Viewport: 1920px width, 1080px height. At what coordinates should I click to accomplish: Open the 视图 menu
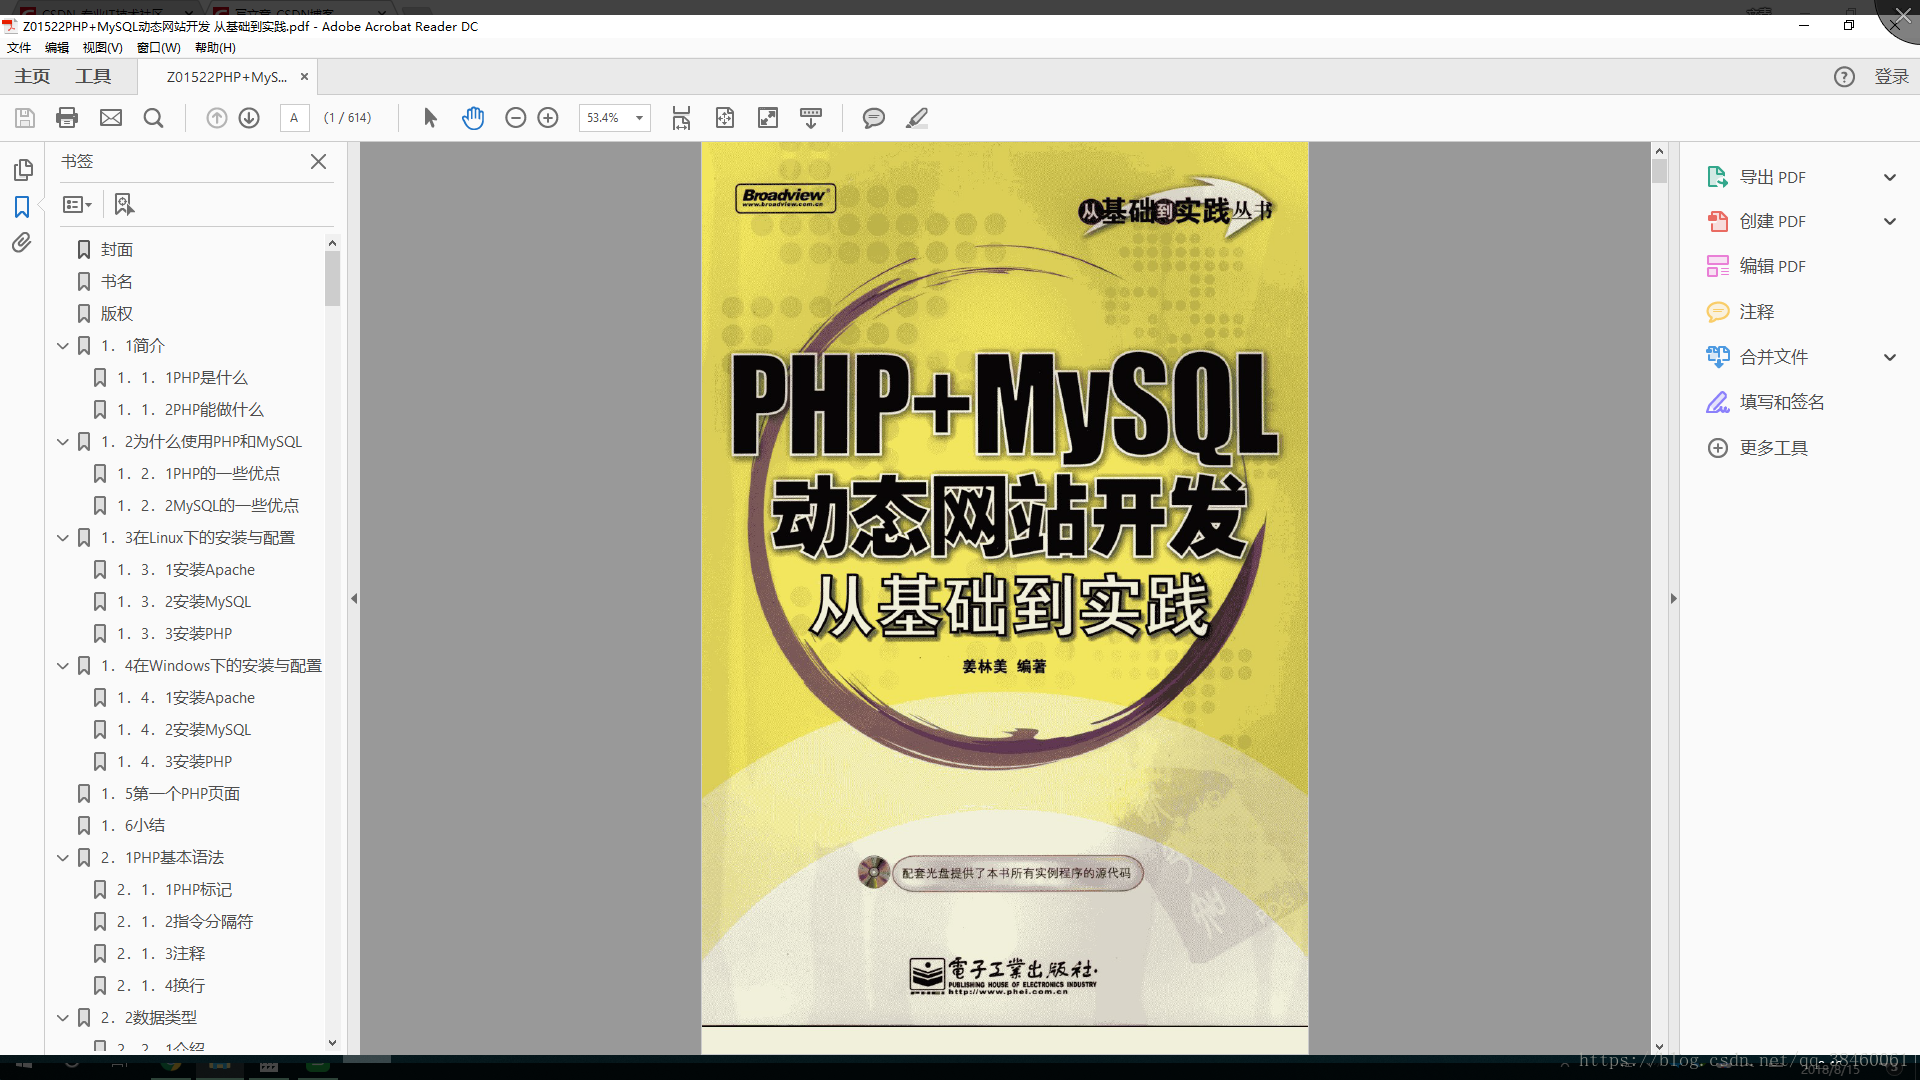click(x=103, y=47)
